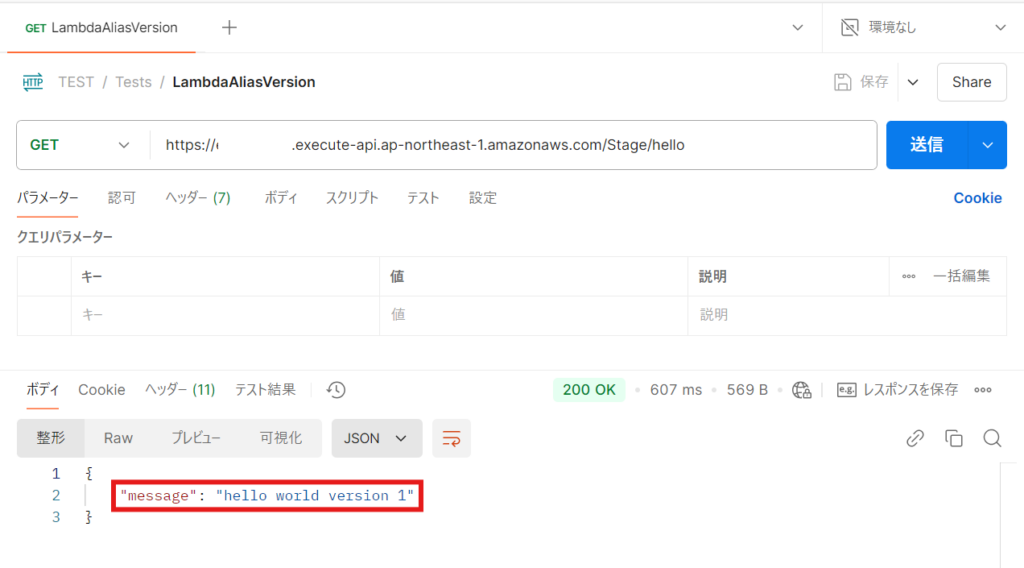Open a new request tab with plus icon
The image size is (1024, 568).
[x=229, y=27]
